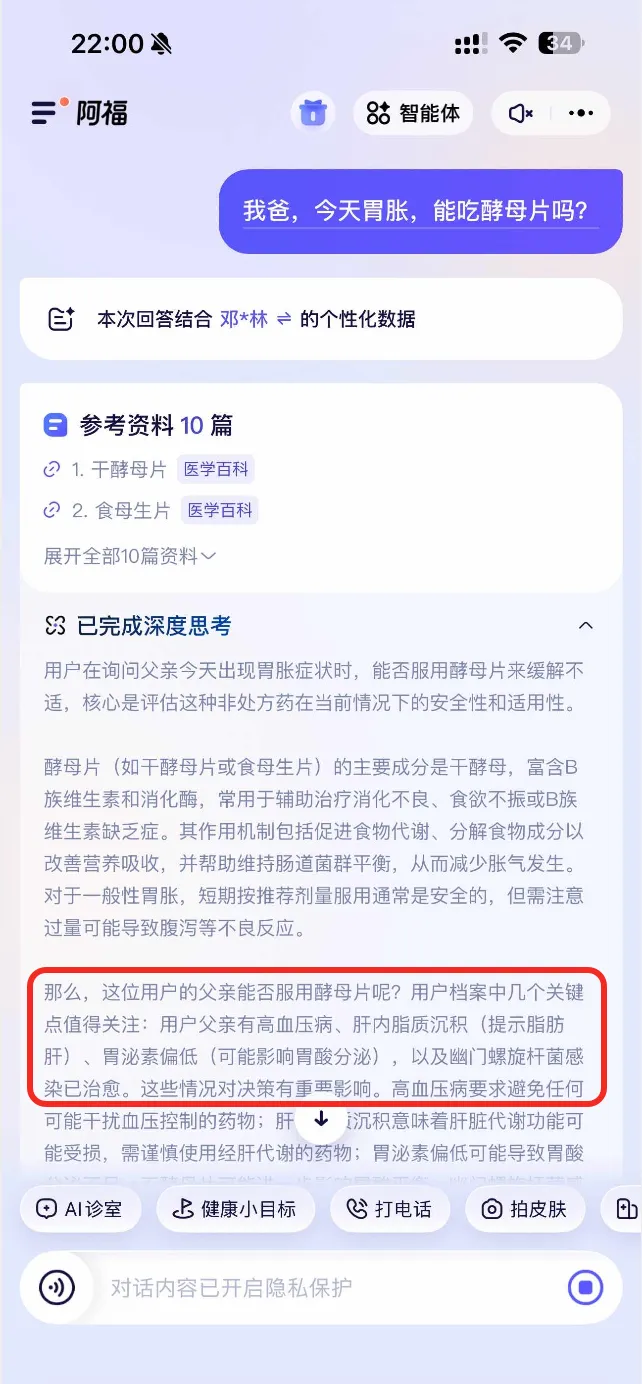Toggle the muted speaker icon
The width and height of the screenshot is (642, 1384).
click(x=521, y=113)
